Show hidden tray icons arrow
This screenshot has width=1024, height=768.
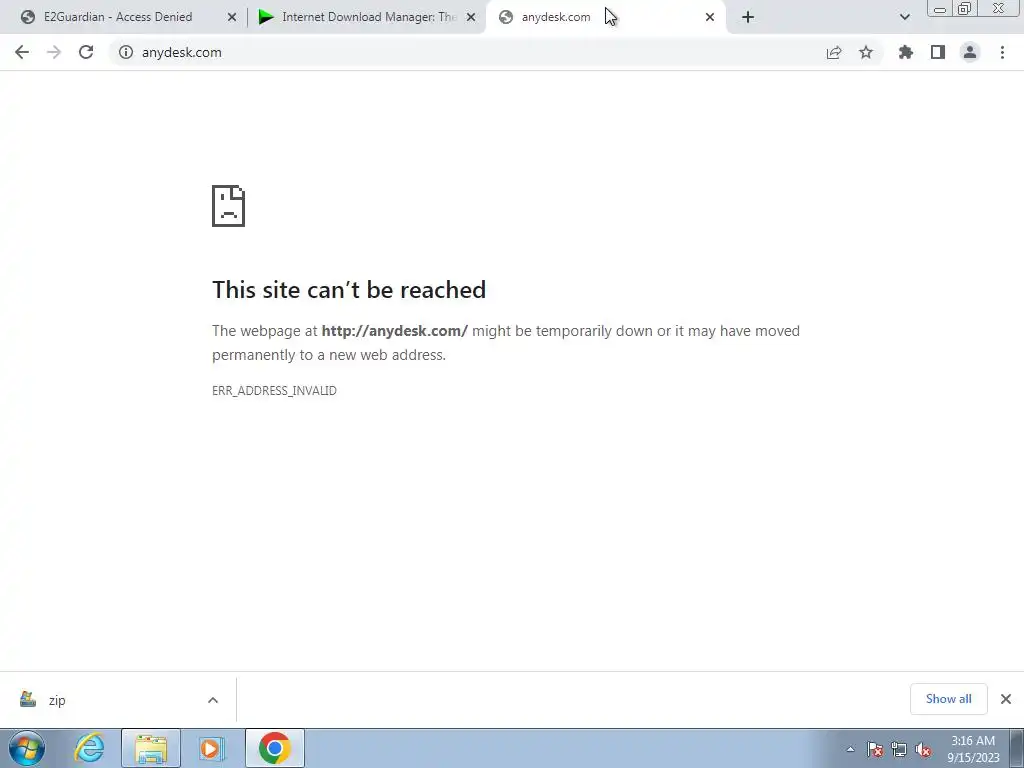click(x=850, y=749)
